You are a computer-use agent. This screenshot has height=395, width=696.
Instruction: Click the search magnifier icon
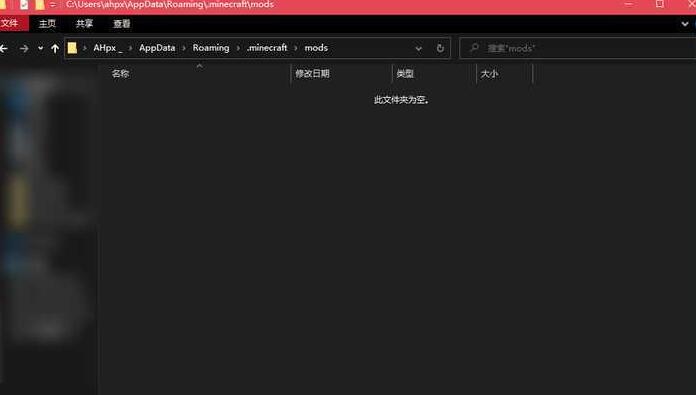[474, 47]
